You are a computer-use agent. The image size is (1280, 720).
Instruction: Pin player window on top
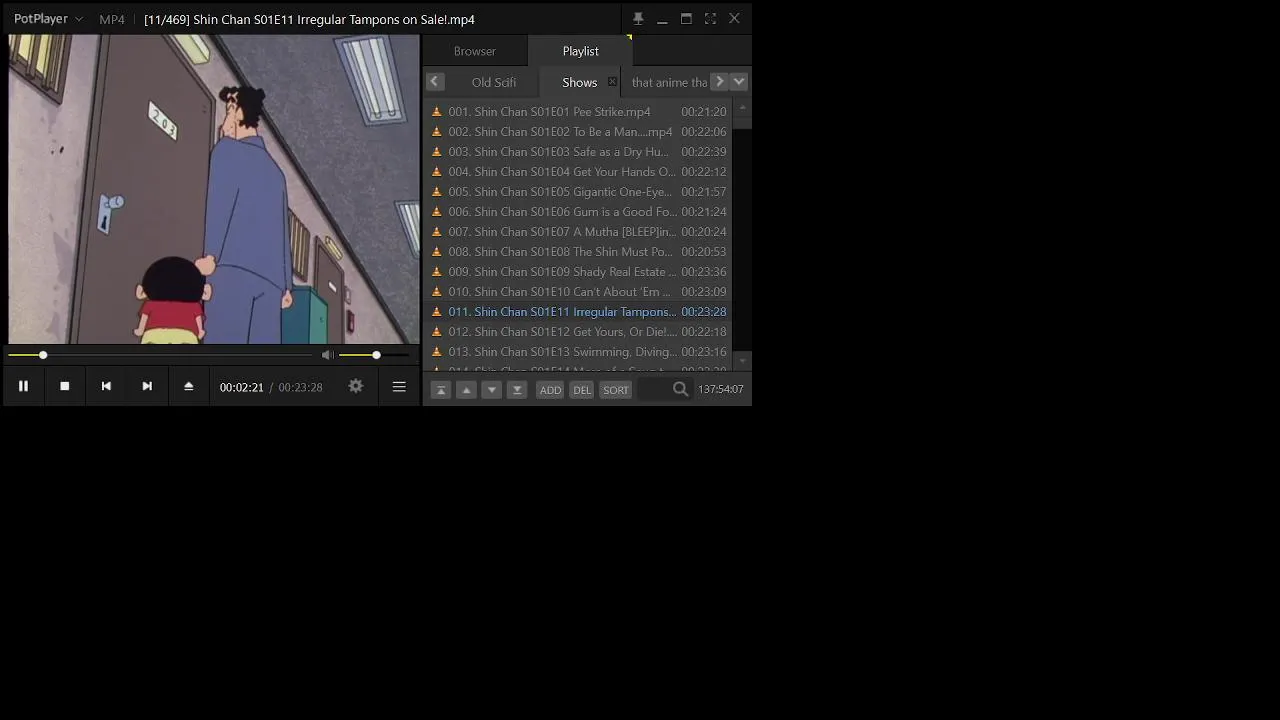click(638, 19)
